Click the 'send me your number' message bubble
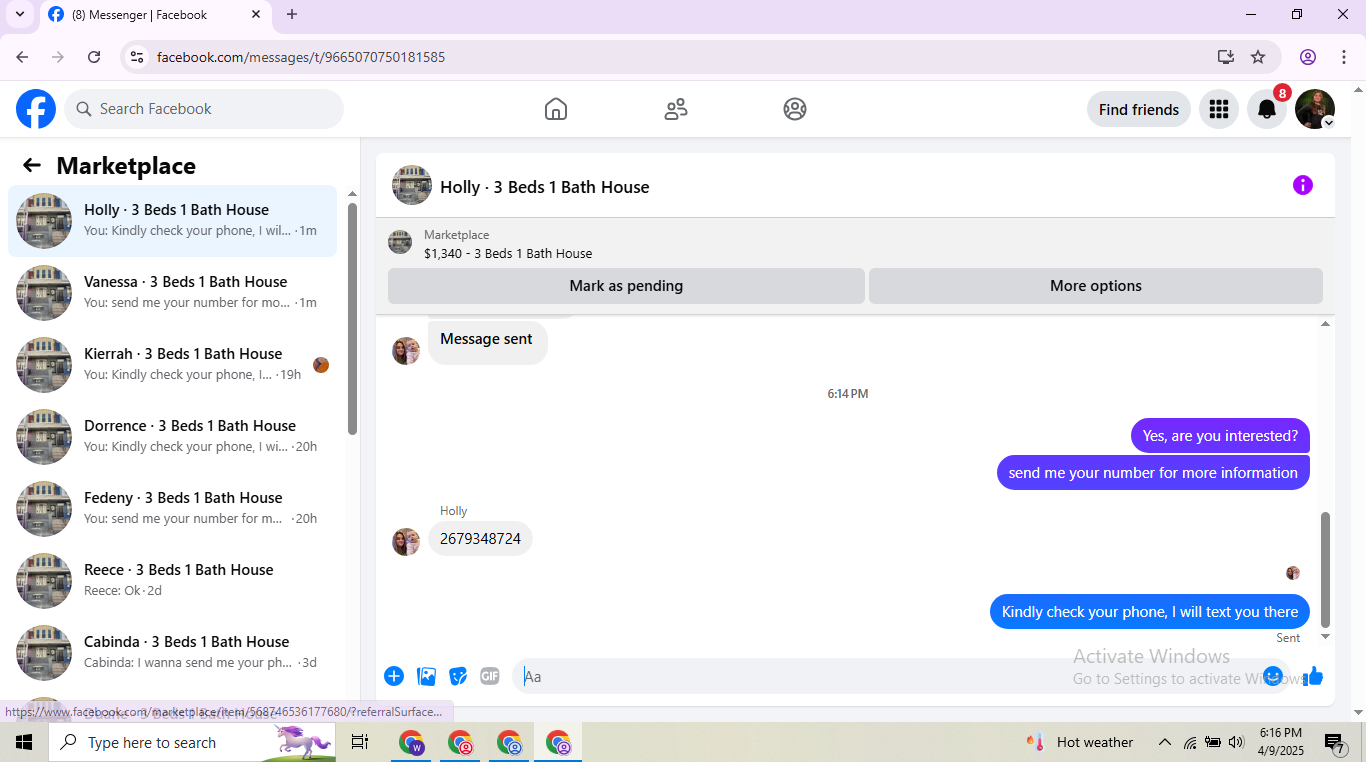 (1153, 473)
